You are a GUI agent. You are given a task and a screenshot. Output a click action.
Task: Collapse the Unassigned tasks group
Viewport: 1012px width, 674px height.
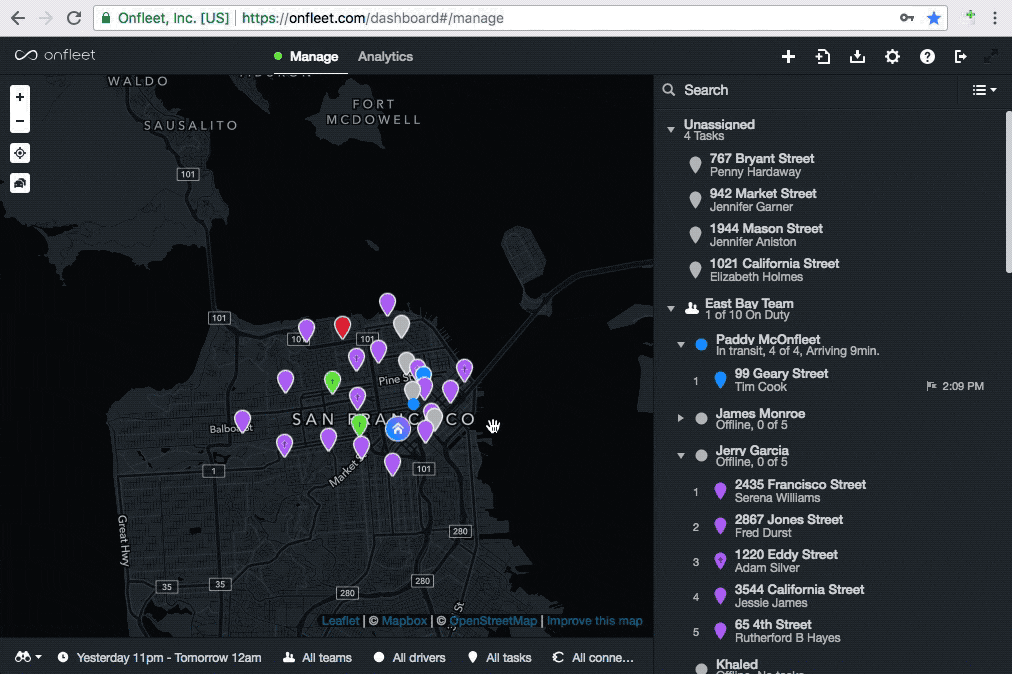(671, 130)
